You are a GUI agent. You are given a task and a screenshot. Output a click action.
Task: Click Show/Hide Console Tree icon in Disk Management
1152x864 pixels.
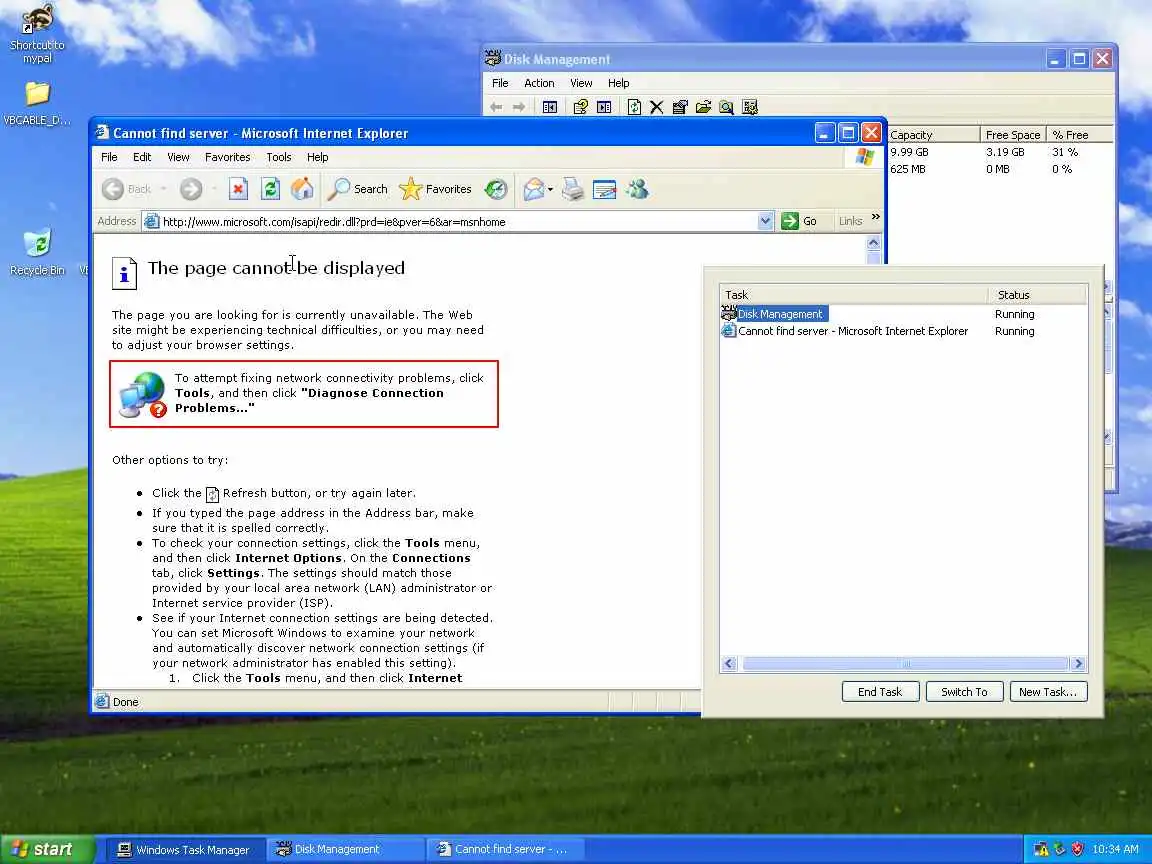click(550, 107)
